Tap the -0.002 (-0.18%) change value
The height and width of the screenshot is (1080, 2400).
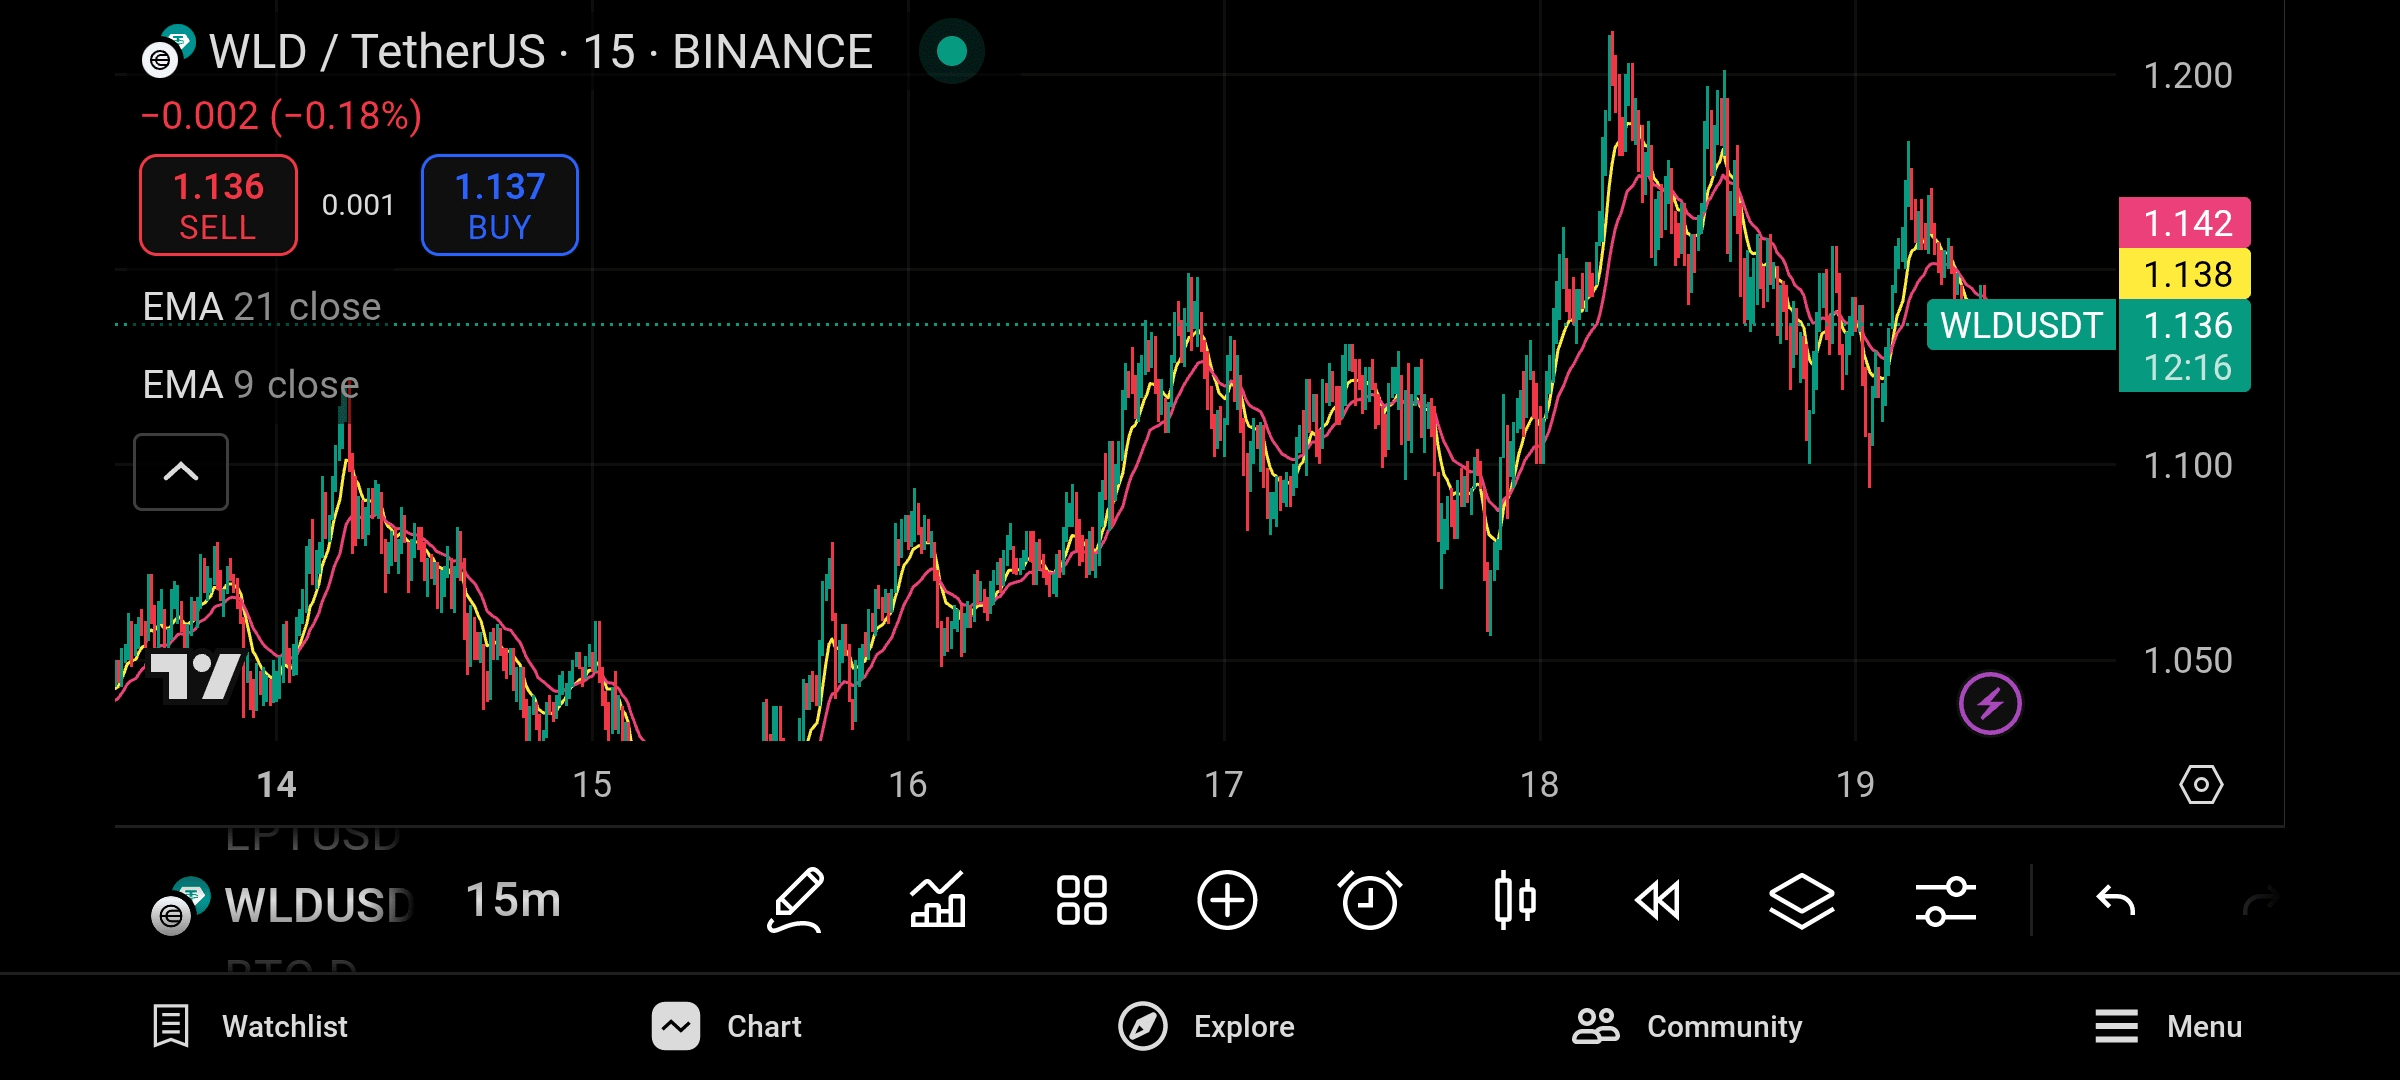pyautogui.click(x=281, y=116)
